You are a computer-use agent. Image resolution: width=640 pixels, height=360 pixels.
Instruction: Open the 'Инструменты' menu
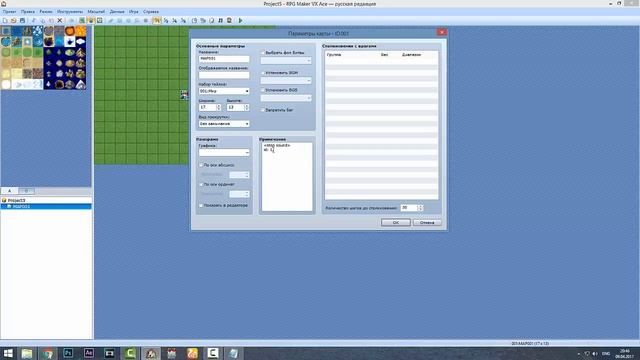70,12
